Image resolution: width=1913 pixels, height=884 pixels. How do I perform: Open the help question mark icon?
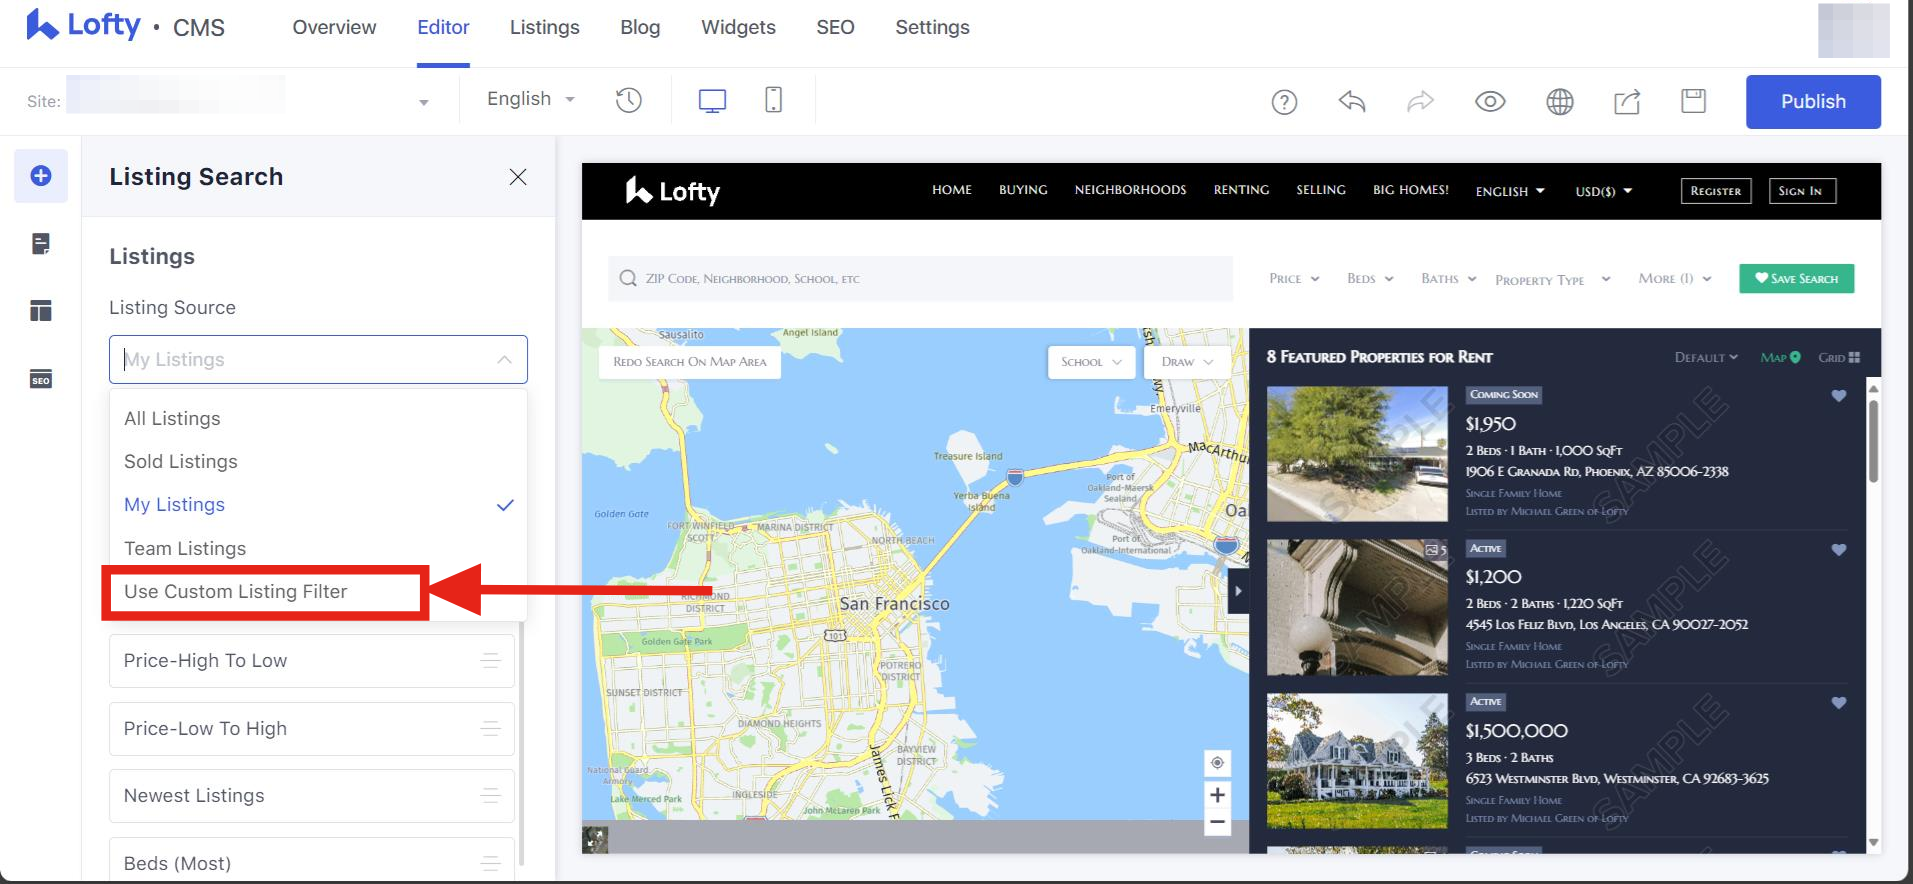pos(1284,101)
